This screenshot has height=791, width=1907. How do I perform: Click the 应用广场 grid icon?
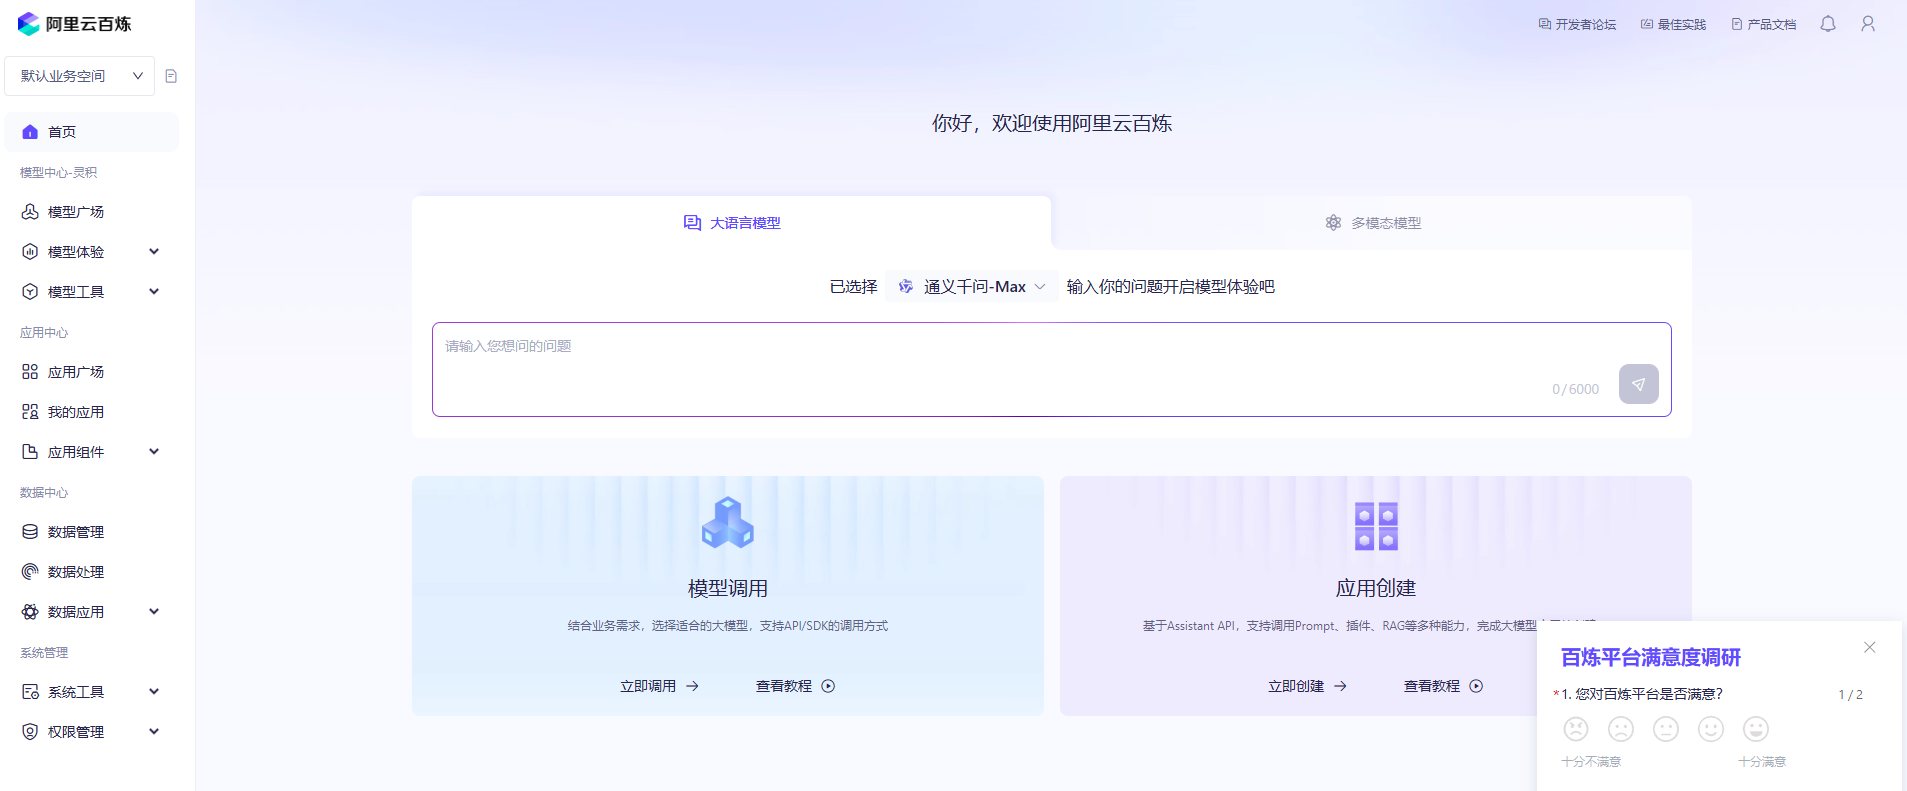point(30,372)
